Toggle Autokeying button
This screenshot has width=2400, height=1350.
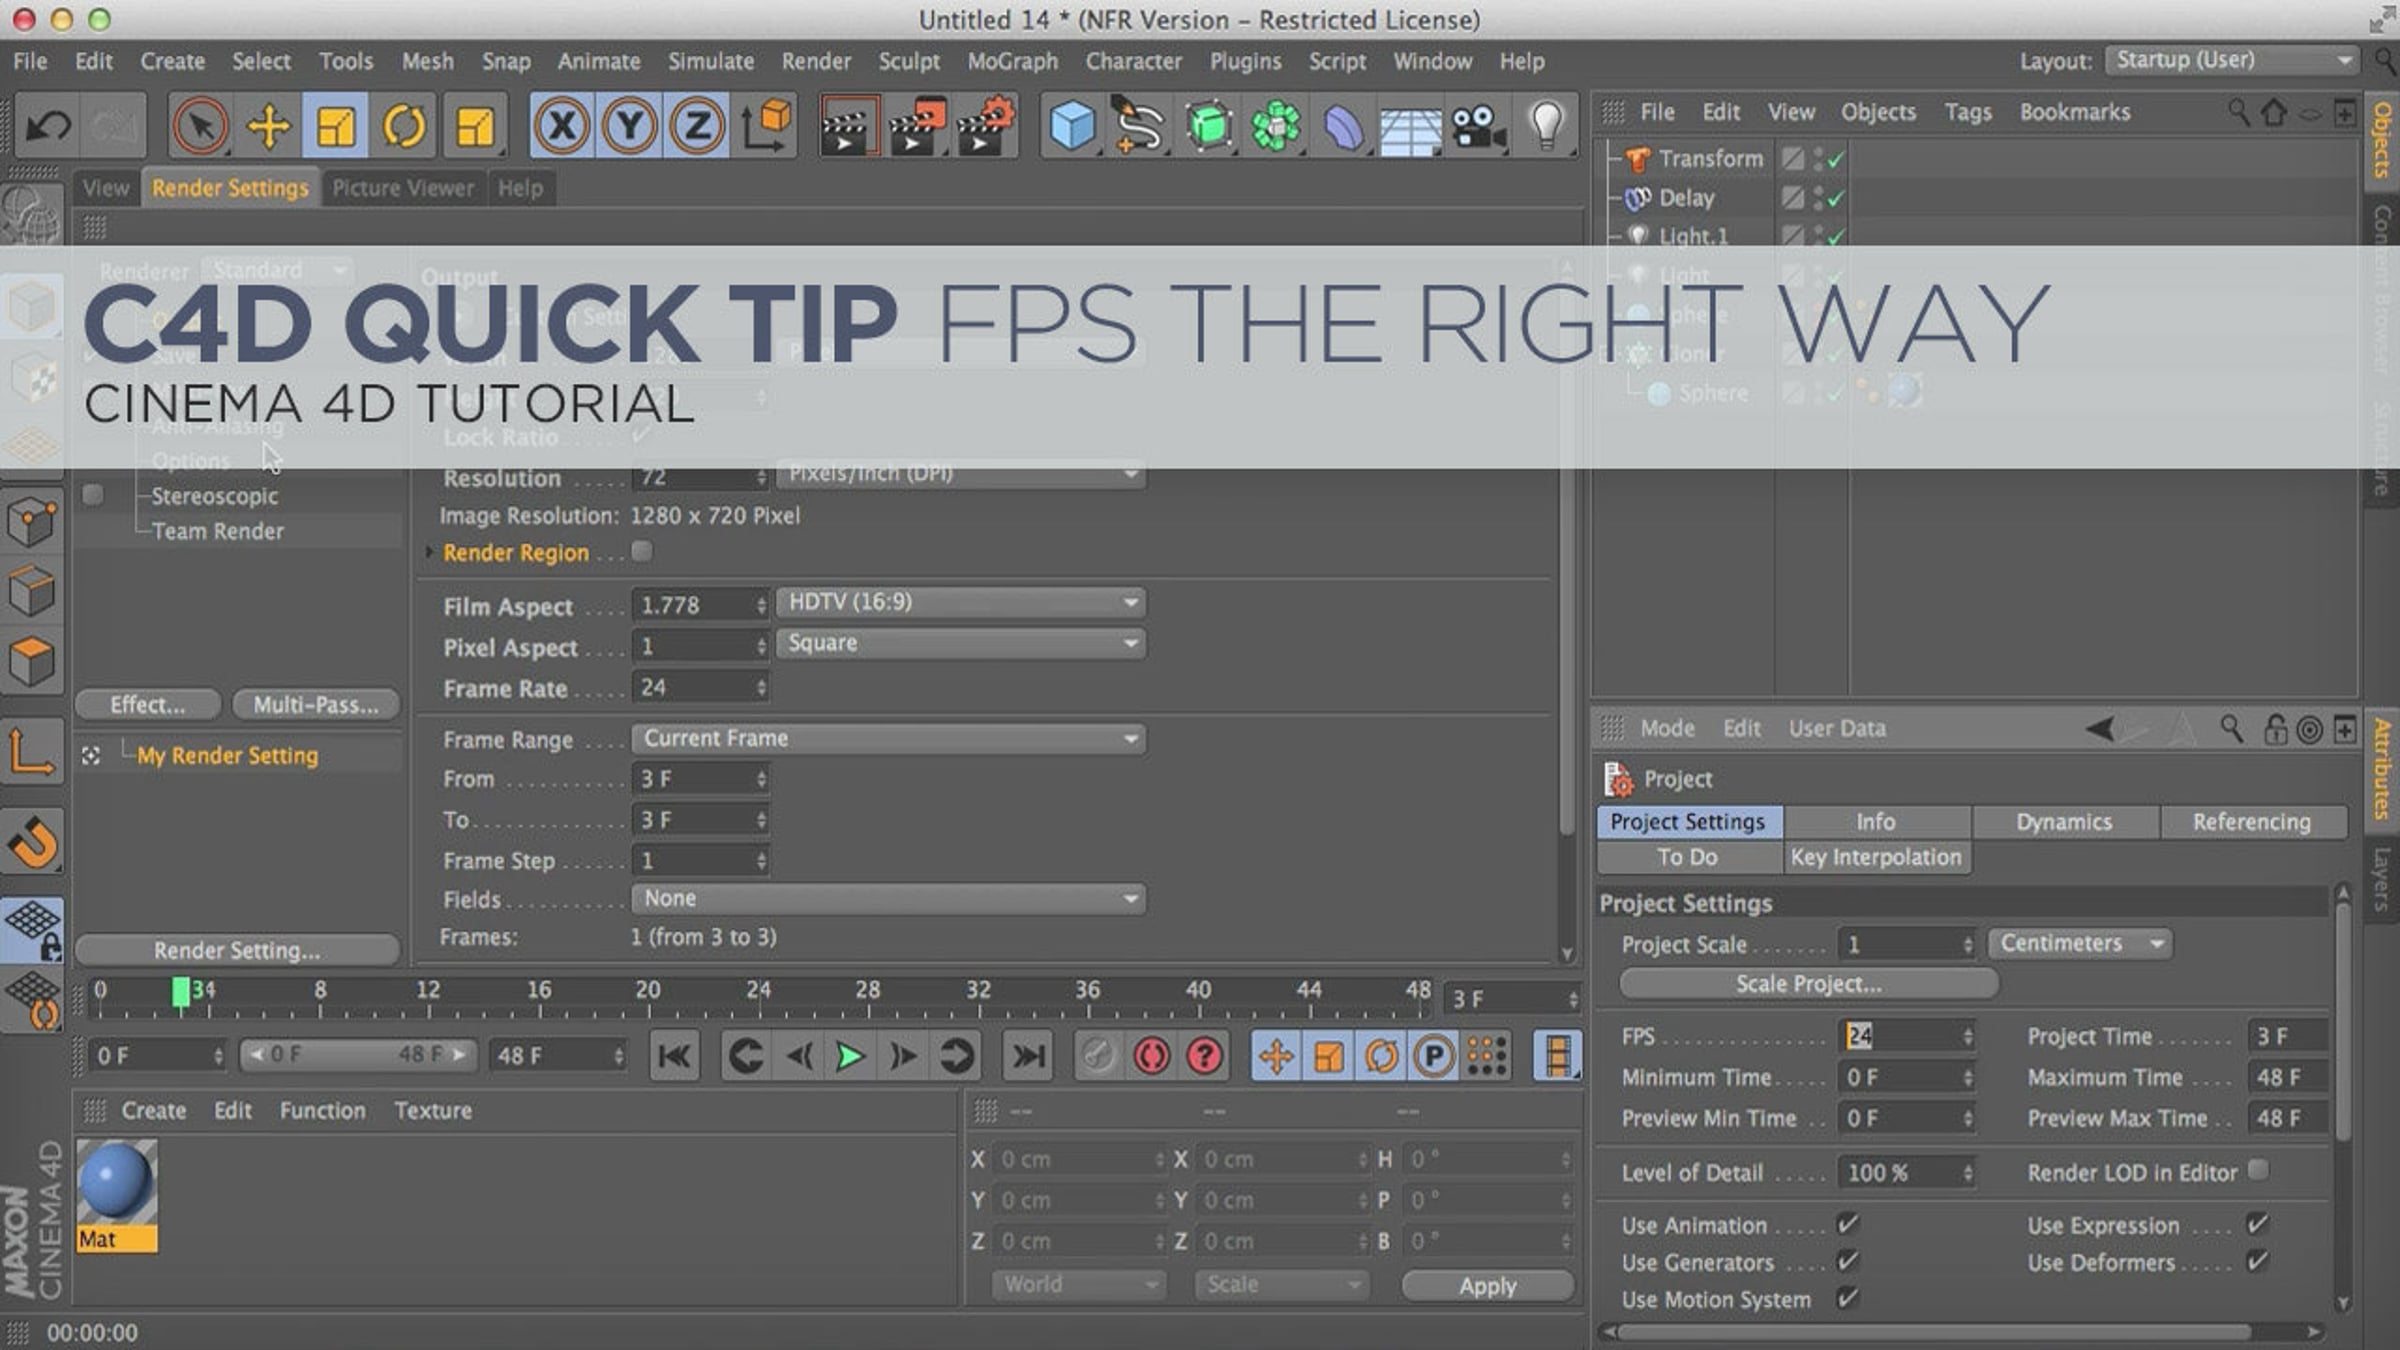(x=1152, y=1056)
